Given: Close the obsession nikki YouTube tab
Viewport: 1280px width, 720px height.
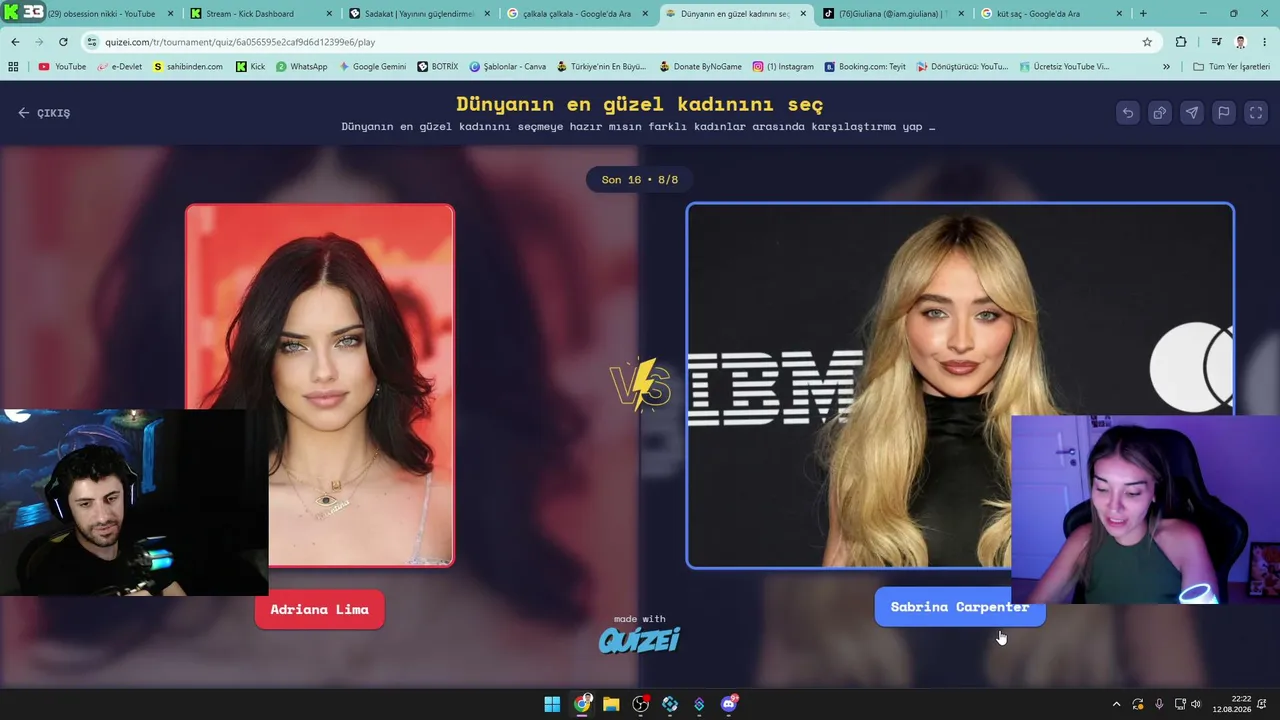Looking at the screenshot, I should [x=170, y=14].
